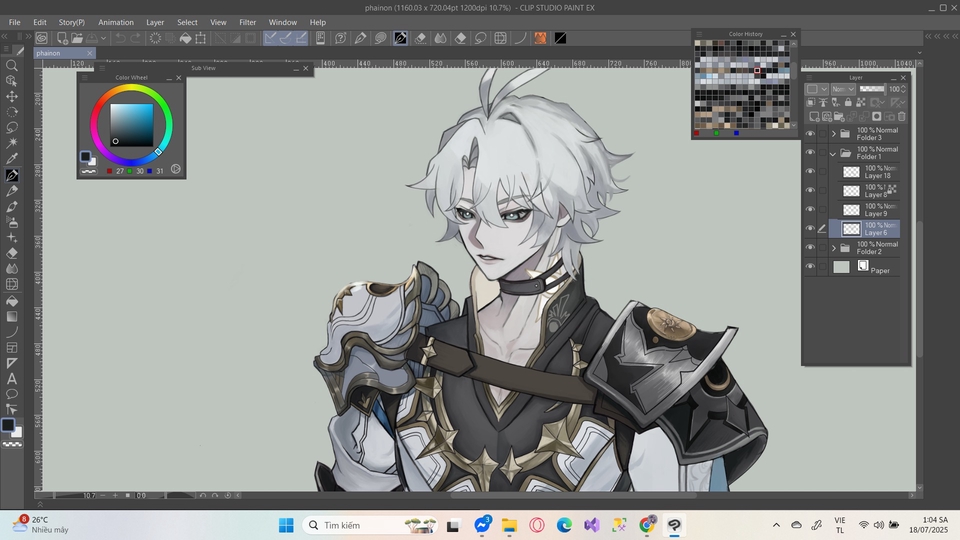Select the Move layer tool
Viewport: 960px width, 540px height.
coord(11,96)
